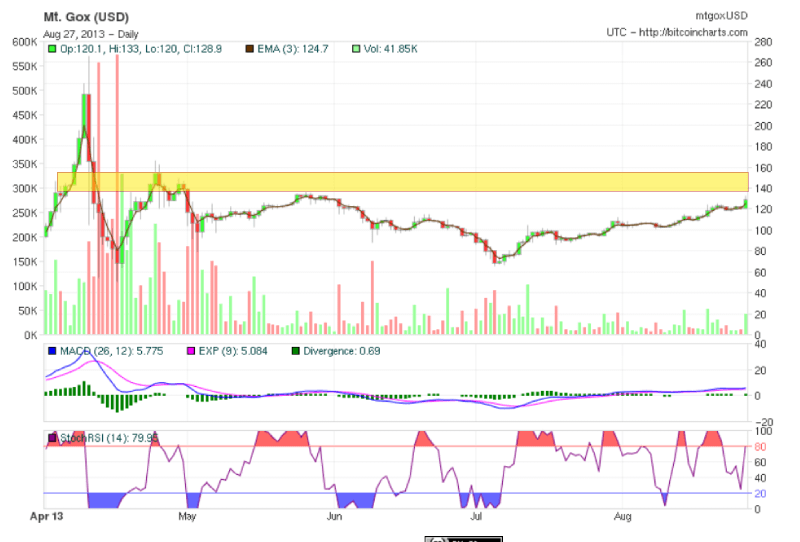Click the '100' price axis label

pos(763,231)
